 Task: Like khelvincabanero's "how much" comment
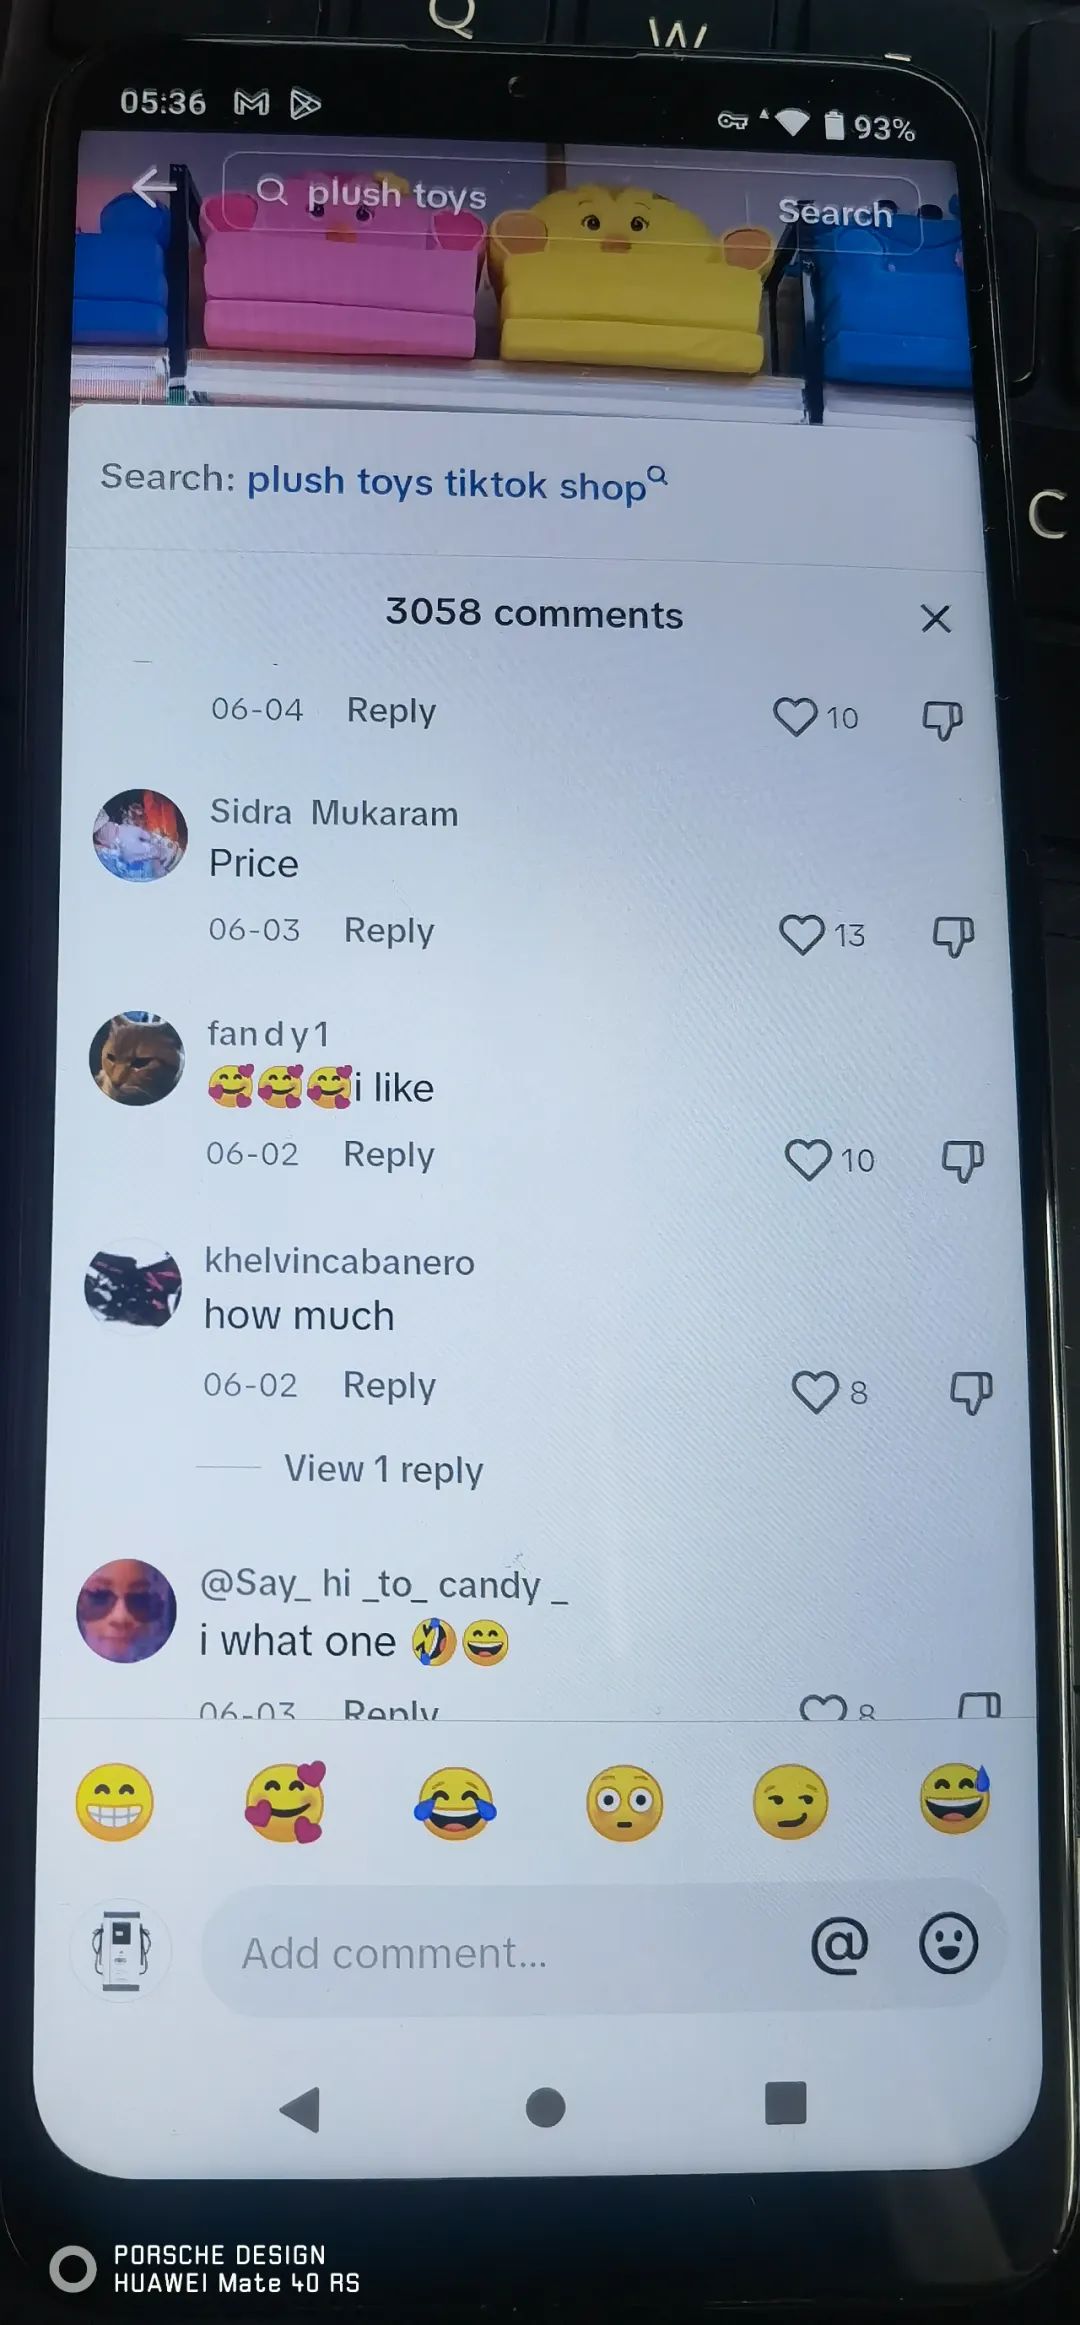[815, 1391]
